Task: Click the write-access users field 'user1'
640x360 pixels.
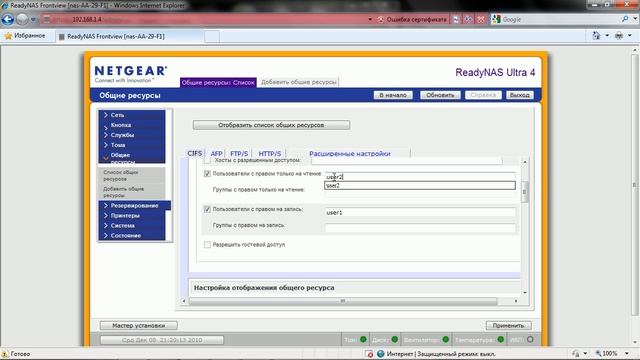Action: coord(420,212)
